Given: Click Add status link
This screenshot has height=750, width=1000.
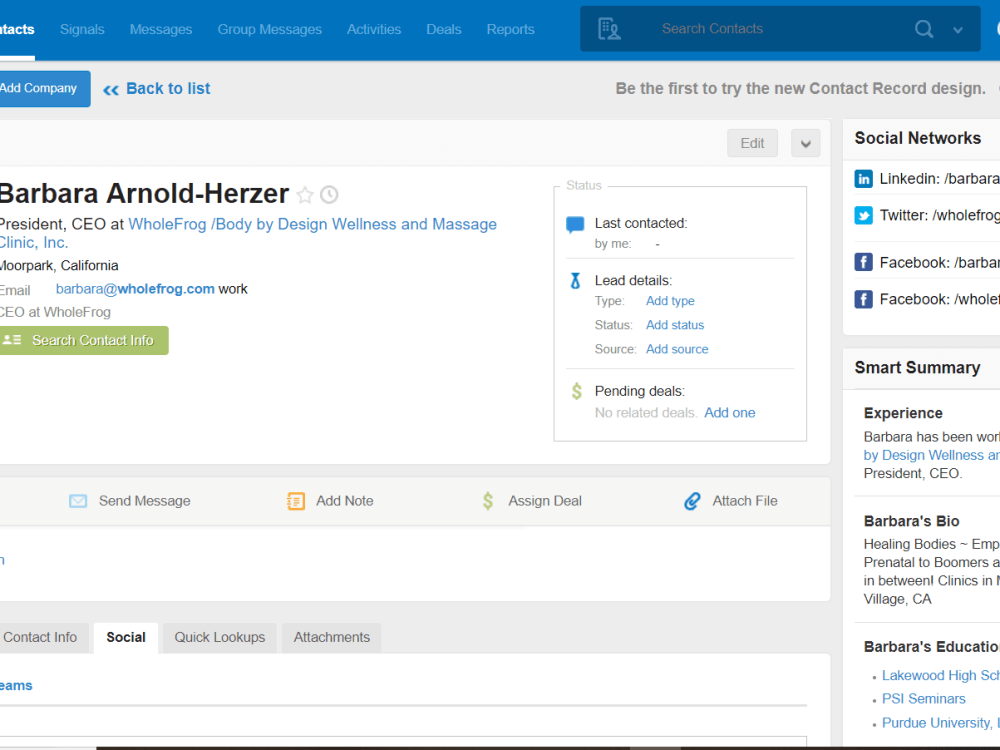Looking at the screenshot, I should click(675, 325).
